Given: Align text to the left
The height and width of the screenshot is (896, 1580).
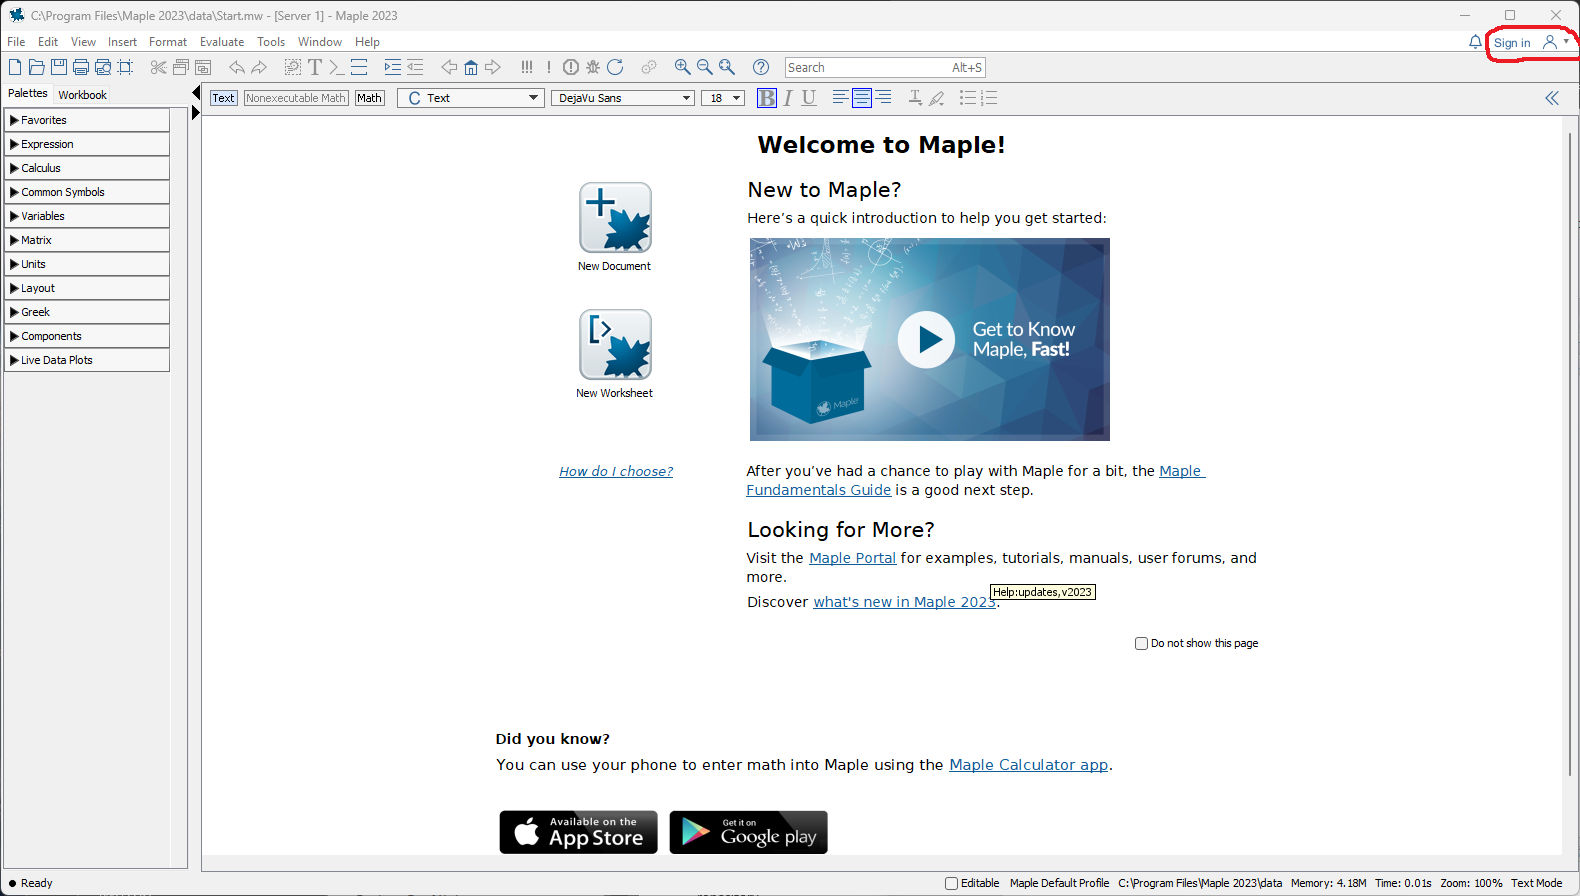Looking at the screenshot, I should pyautogui.click(x=840, y=98).
